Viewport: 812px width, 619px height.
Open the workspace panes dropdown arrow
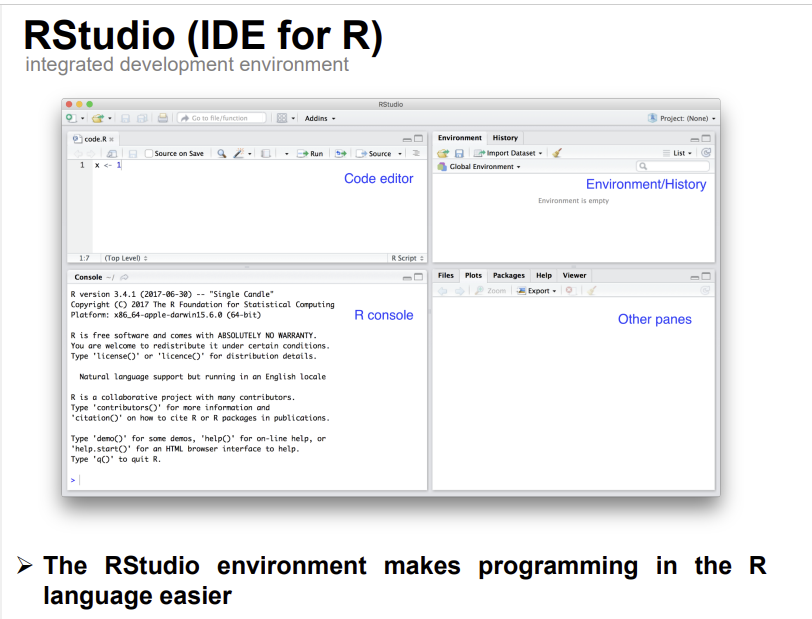pos(293,119)
